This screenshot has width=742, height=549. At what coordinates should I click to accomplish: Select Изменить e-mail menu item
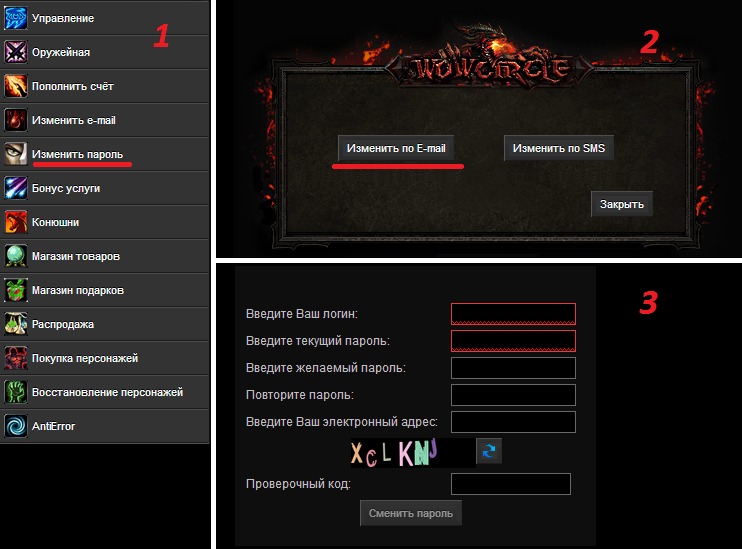(74, 120)
